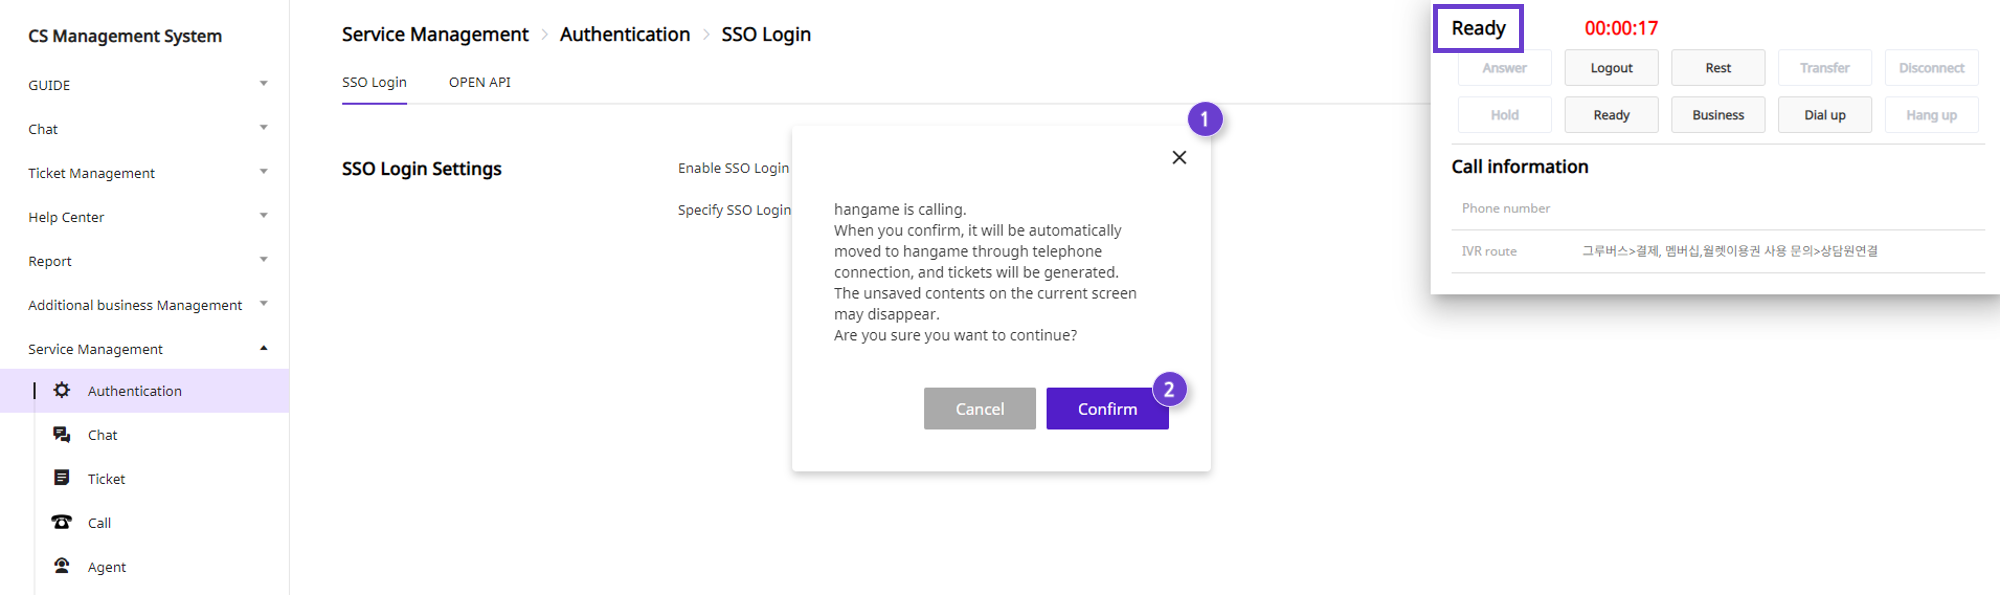Close the hangame calling dialog with X
The image size is (2000, 595).
(1179, 157)
